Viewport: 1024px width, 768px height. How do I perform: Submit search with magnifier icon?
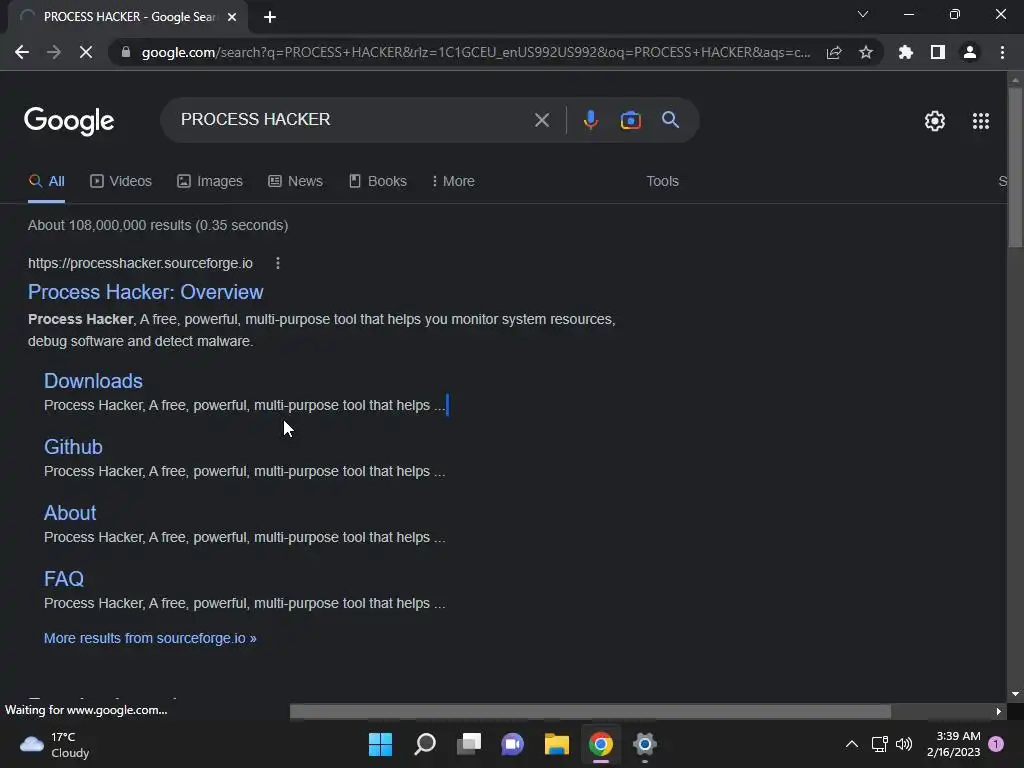pos(670,120)
